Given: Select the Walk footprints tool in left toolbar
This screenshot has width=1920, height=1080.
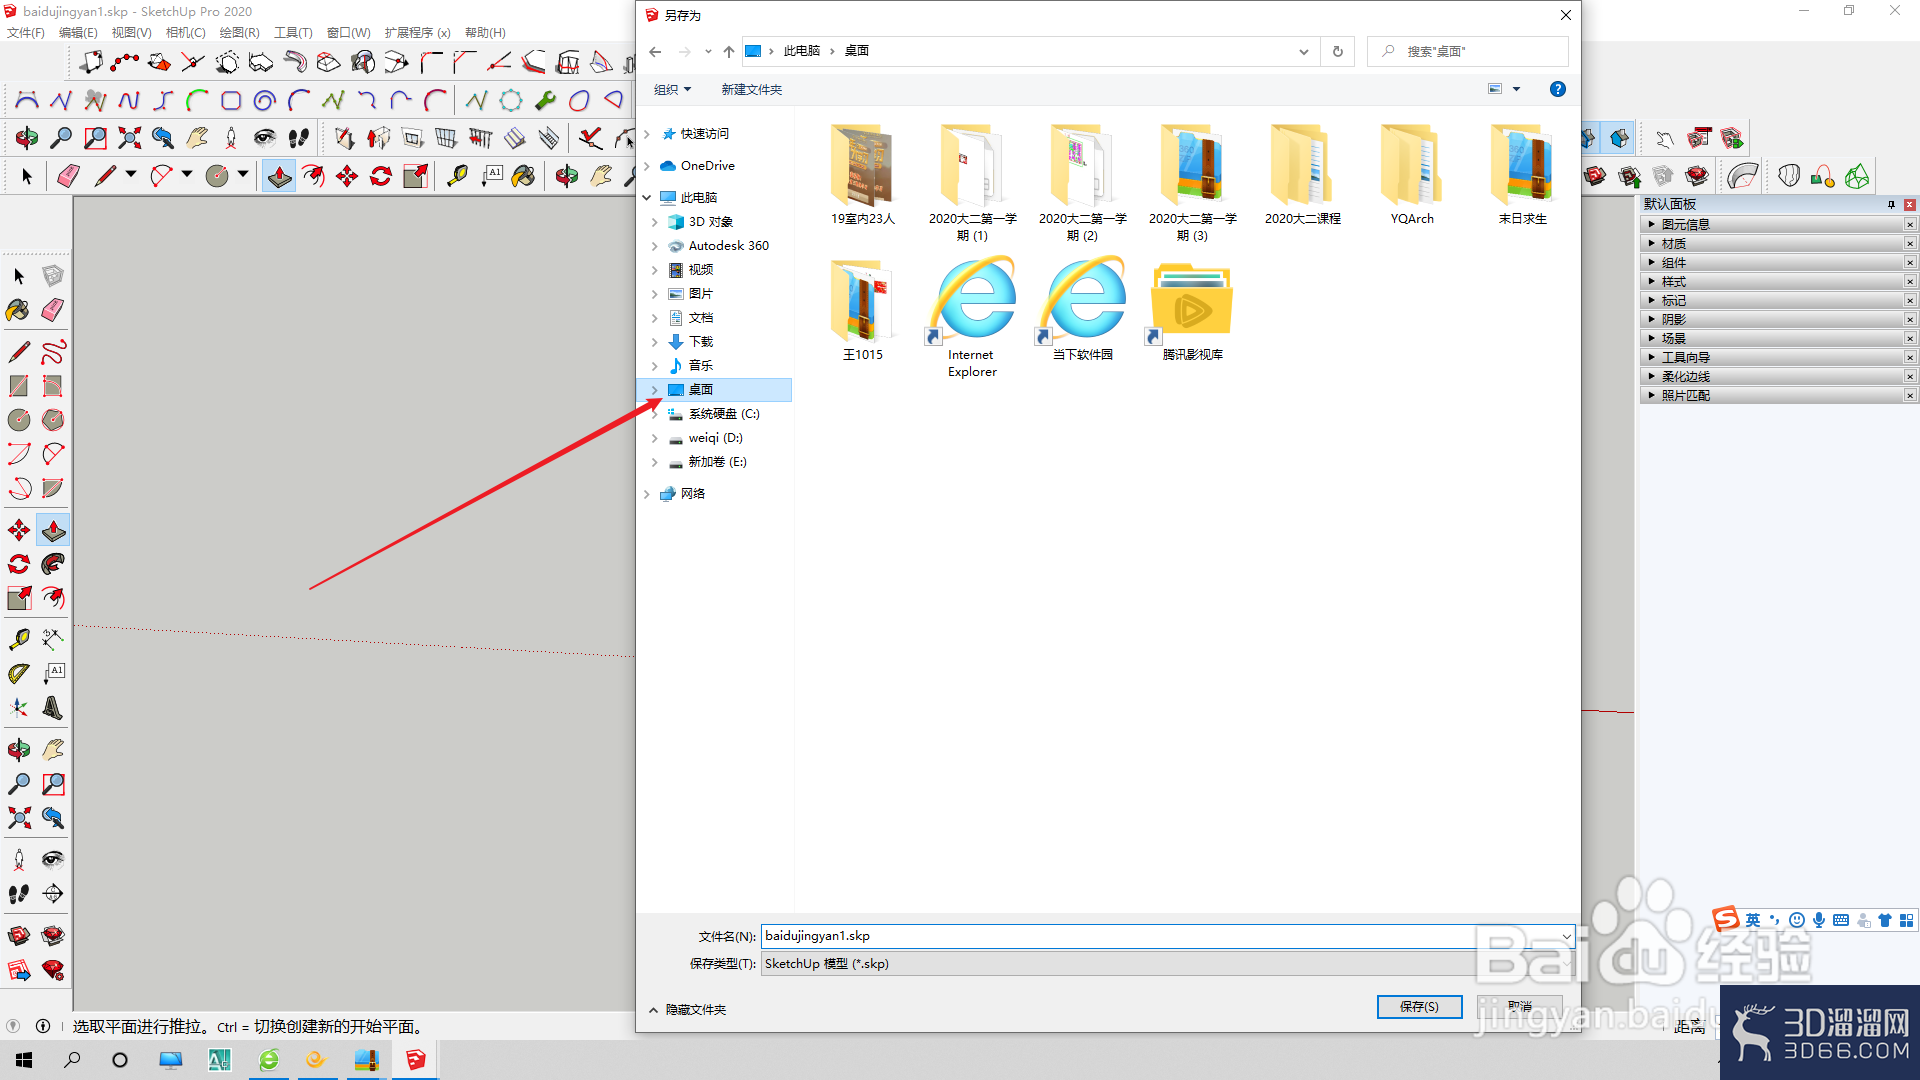Looking at the screenshot, I should (x=19, y=893).
